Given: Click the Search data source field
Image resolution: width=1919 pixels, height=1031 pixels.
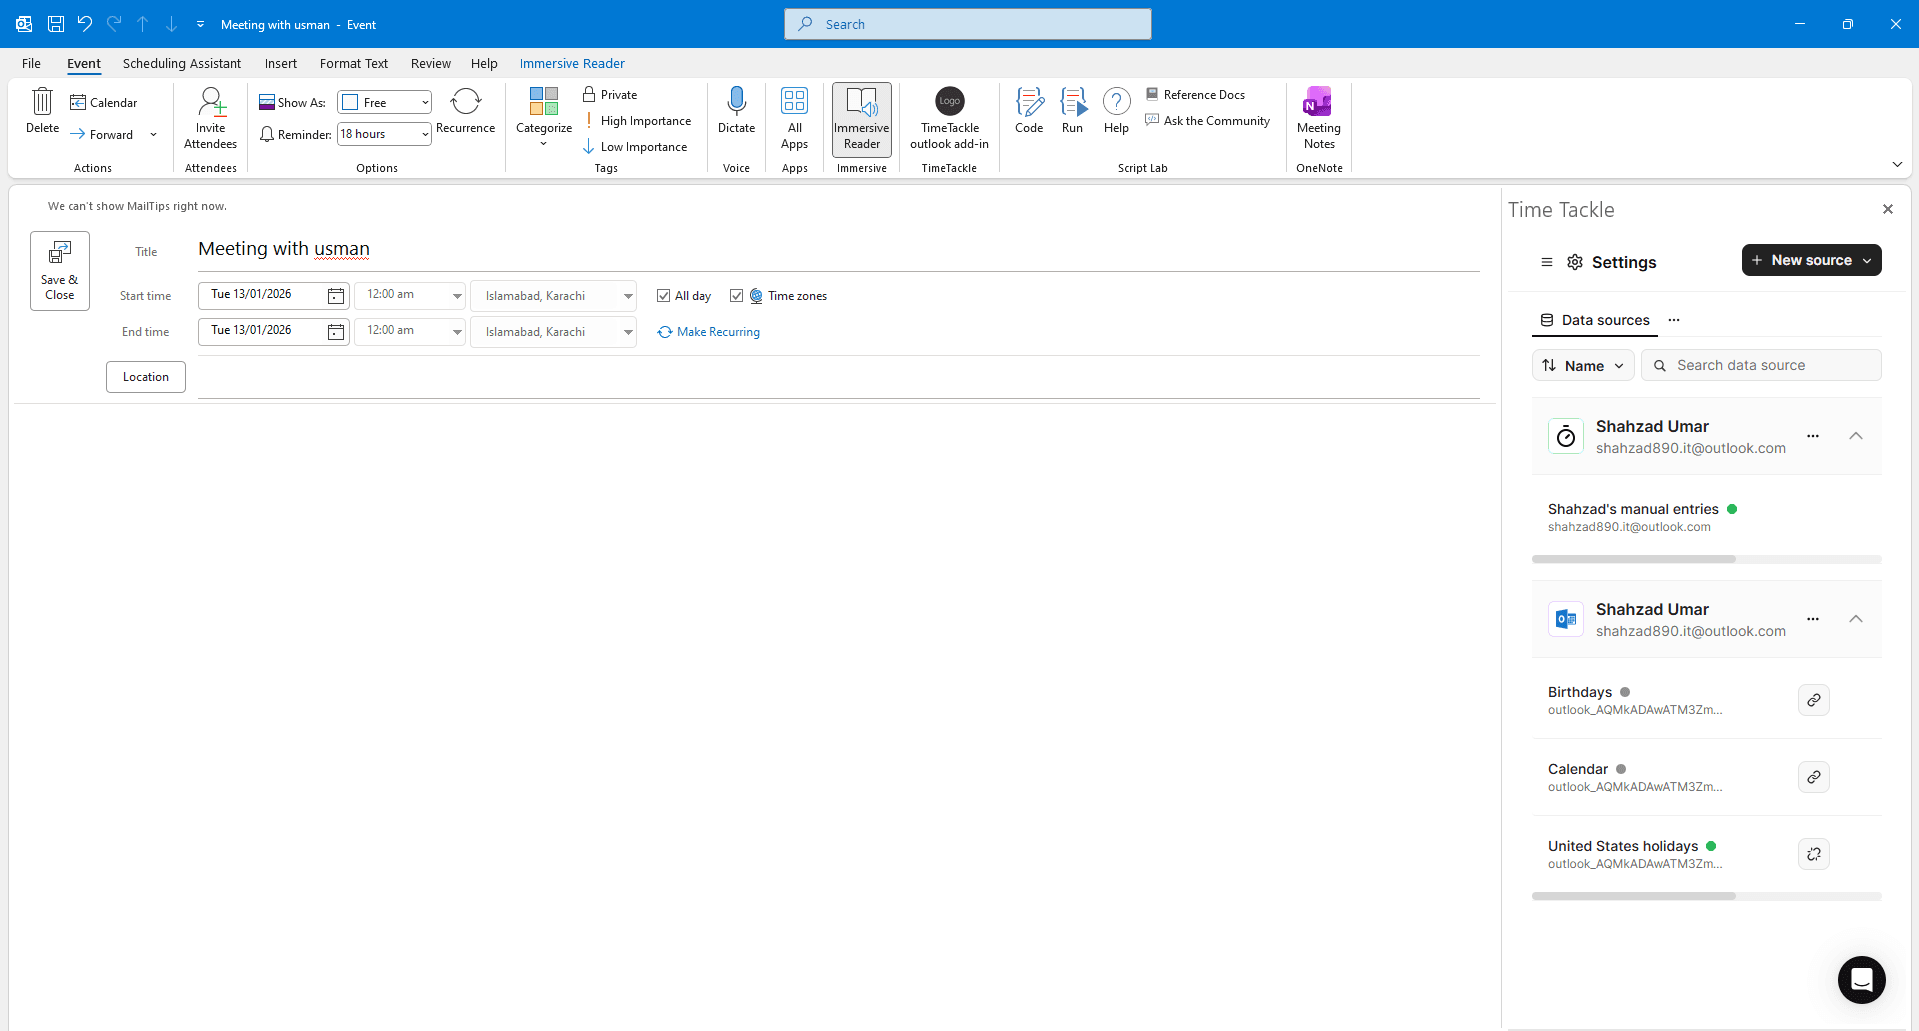Looking at the screenshot, I should coord(1761,365).
